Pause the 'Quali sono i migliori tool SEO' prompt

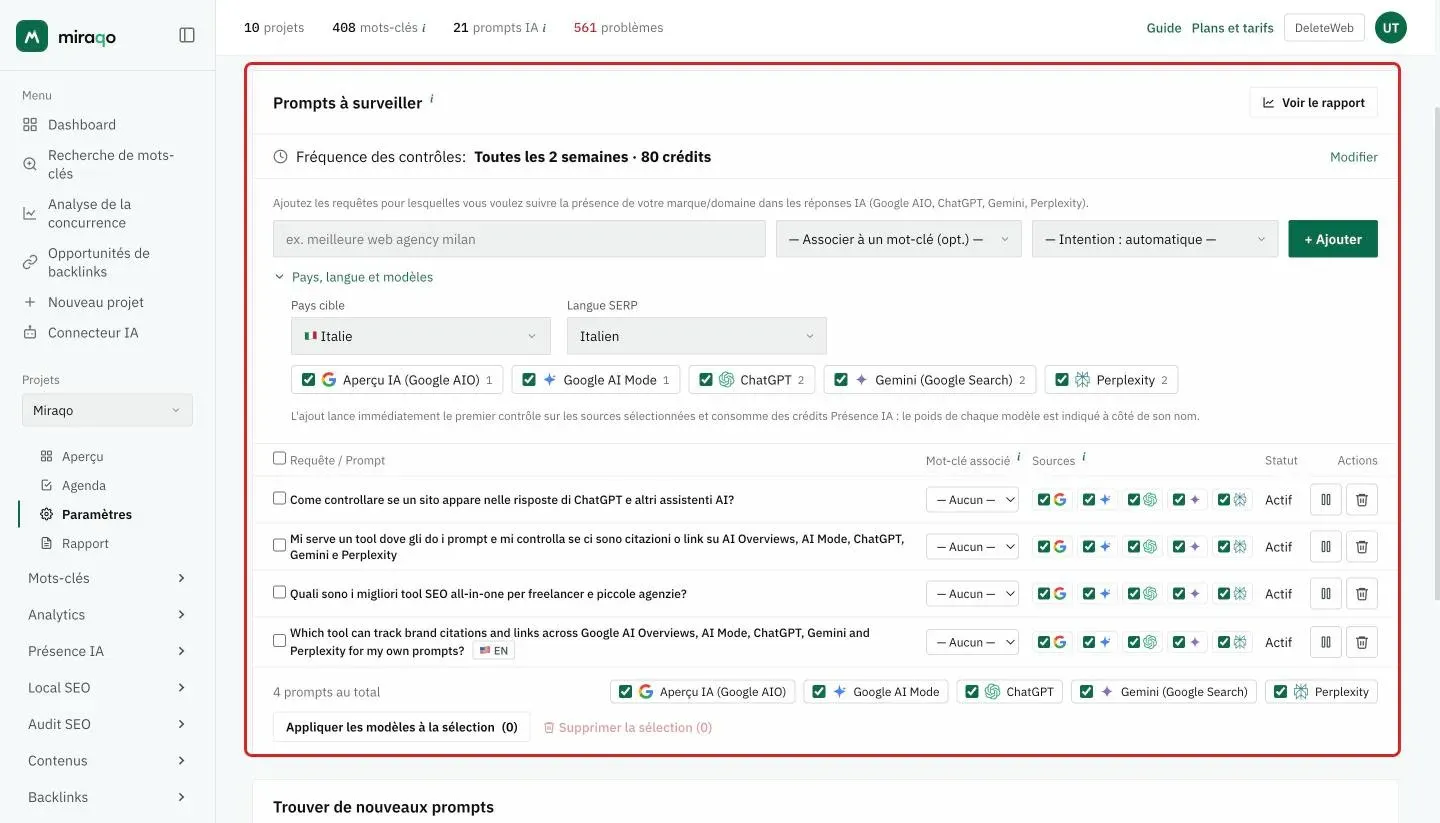1326,594
